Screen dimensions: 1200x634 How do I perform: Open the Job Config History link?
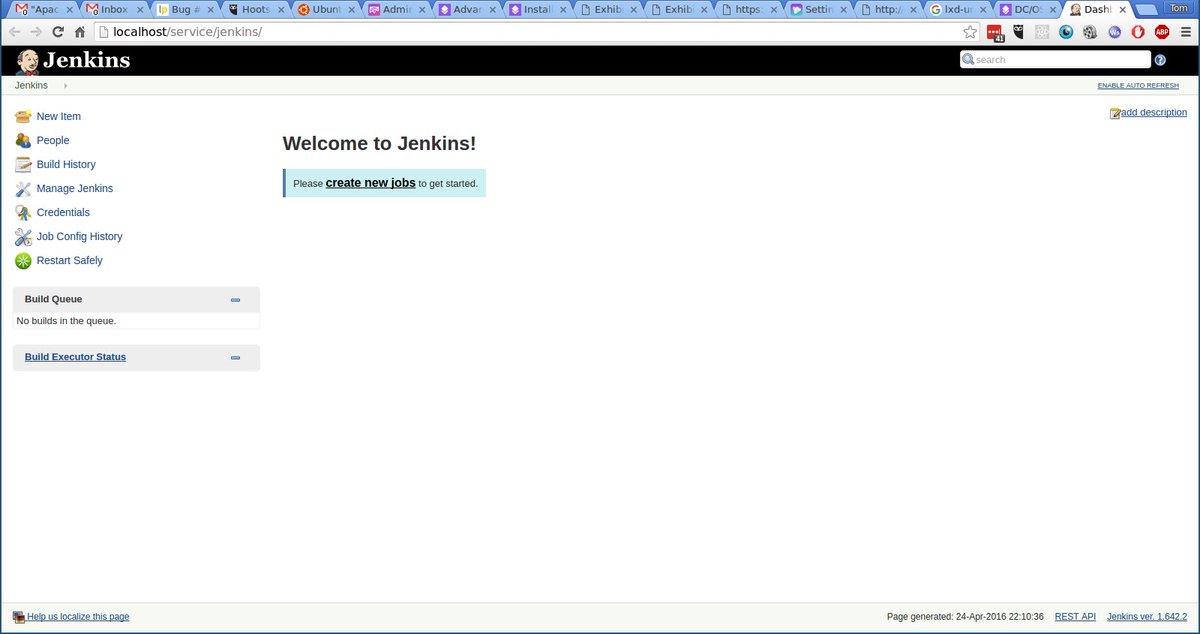(x=80, y=237)
